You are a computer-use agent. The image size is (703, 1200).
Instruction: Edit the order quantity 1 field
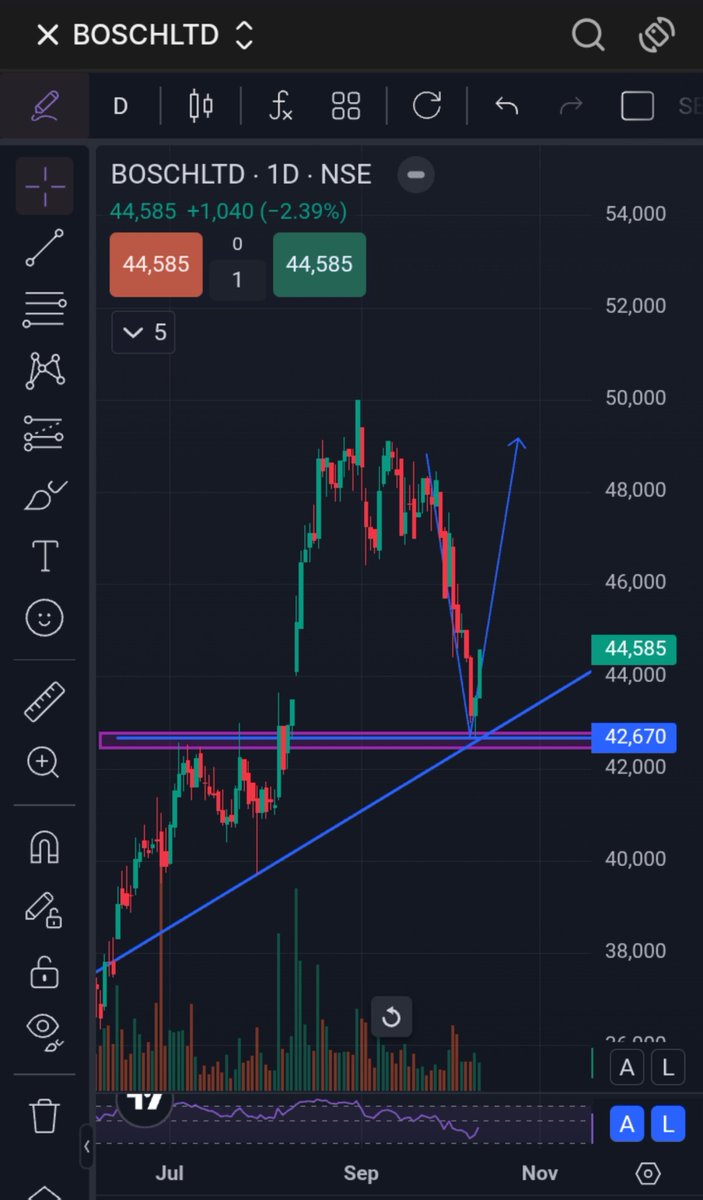point(237,279)
